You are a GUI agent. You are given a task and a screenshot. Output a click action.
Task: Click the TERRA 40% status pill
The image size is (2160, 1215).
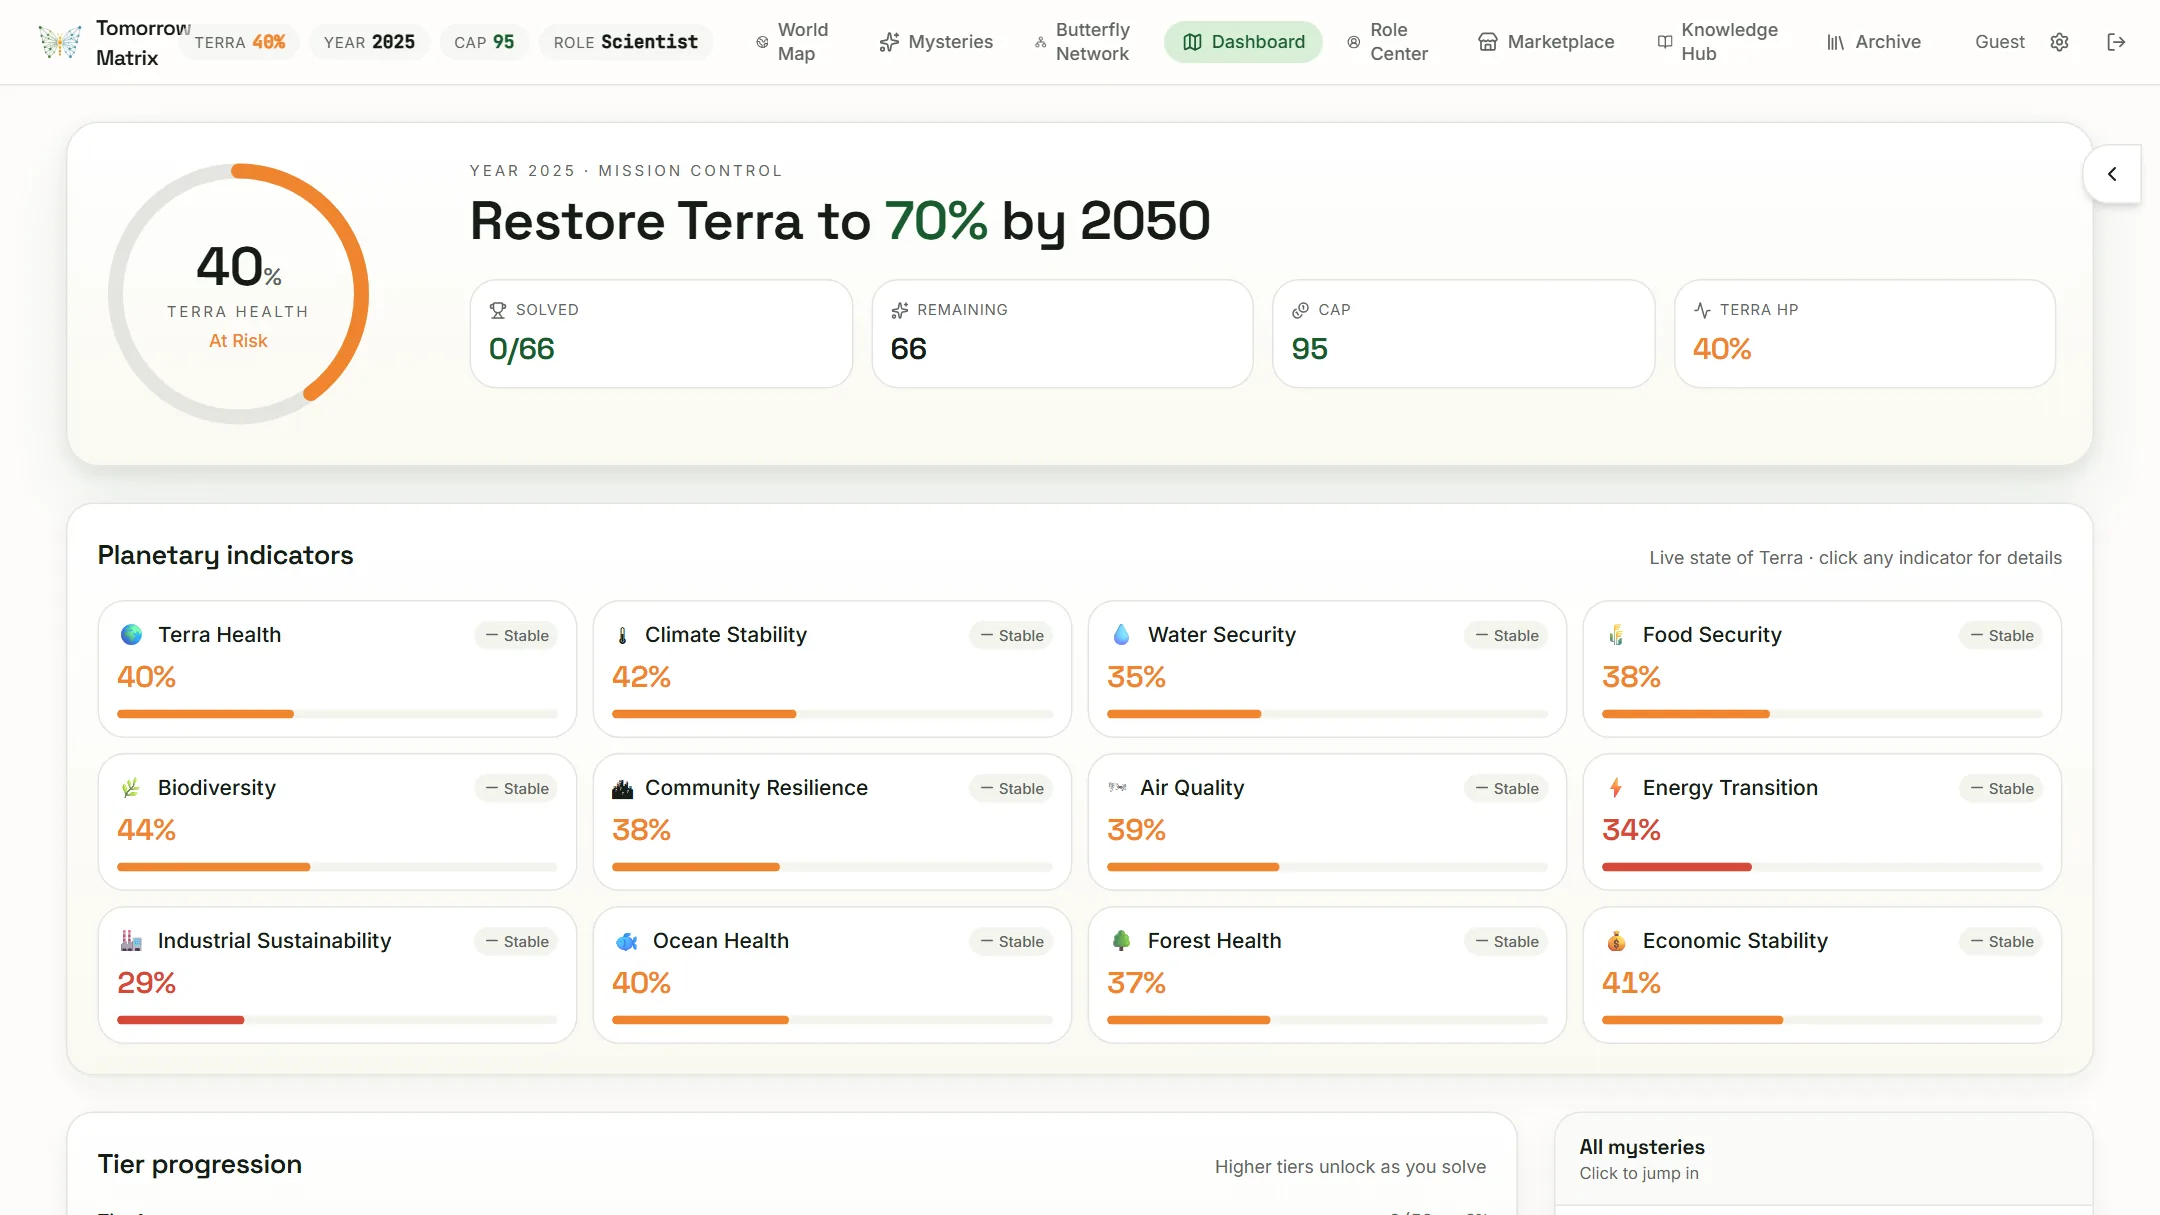240,42
